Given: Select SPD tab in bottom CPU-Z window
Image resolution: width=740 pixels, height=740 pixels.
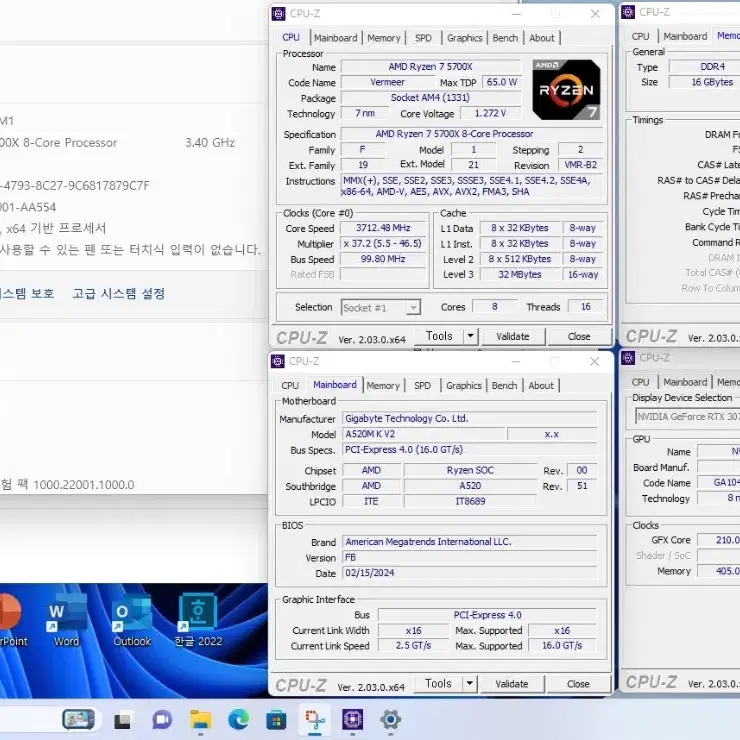Looking at the screenshot, I should [x=422, y=386].
